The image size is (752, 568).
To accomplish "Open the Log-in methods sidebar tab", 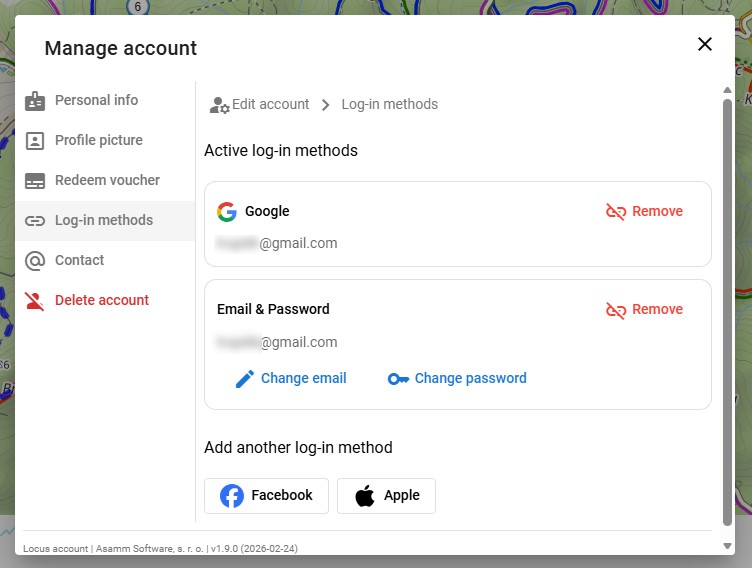I will pyautogui.click(x=104, y=221).
